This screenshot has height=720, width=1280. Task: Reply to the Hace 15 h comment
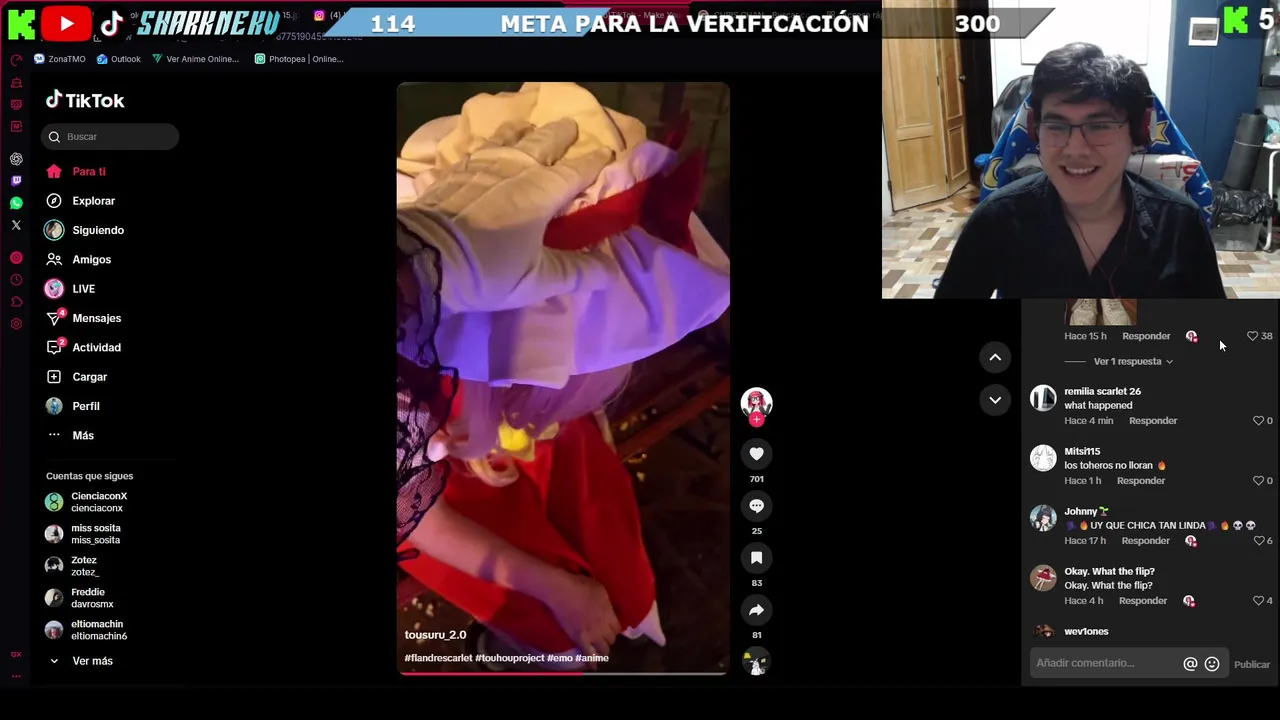[x=1146, y=336]
